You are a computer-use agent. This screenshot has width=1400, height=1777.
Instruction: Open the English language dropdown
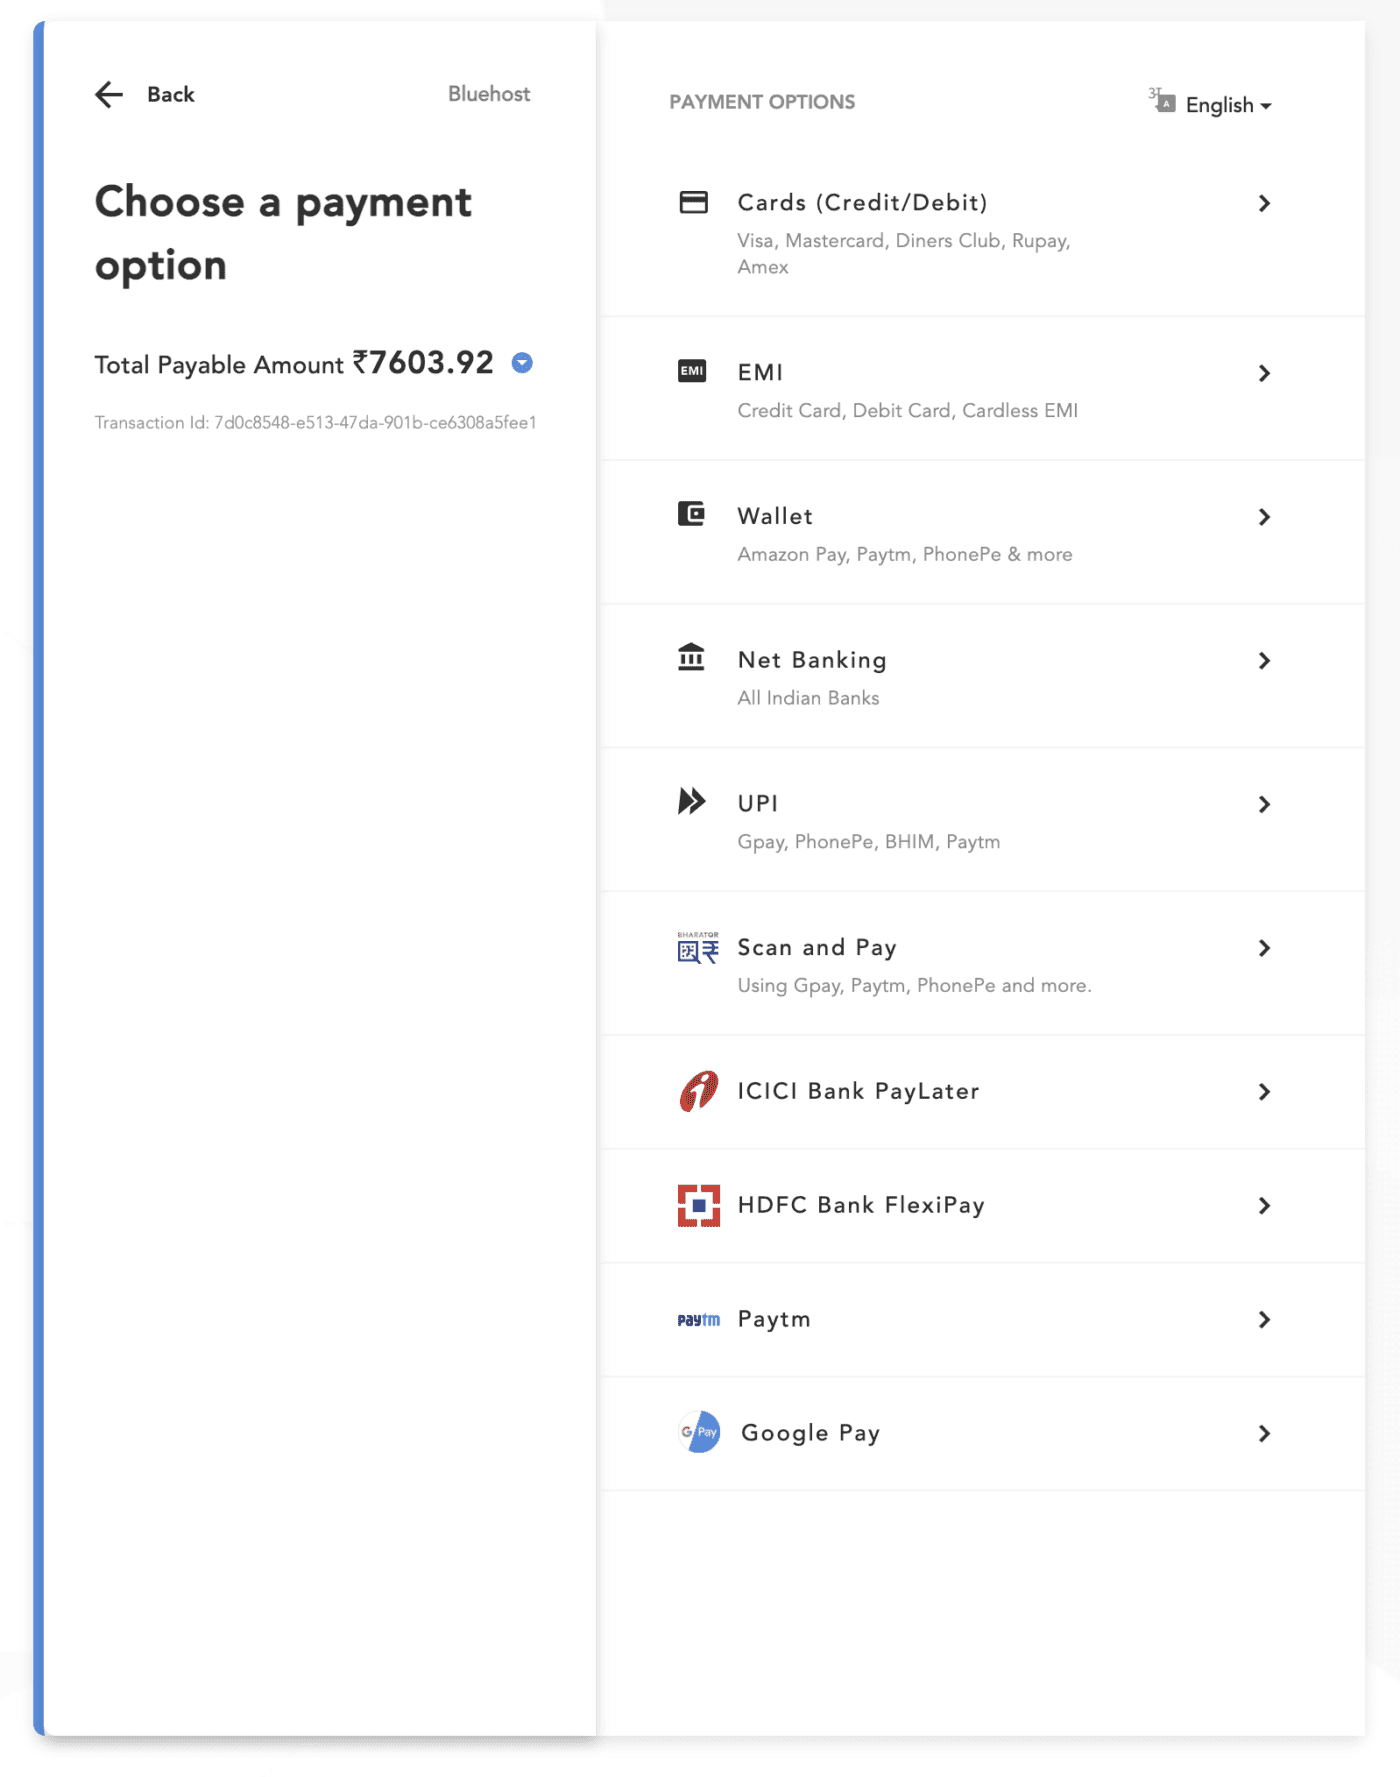click(1228, 105)
